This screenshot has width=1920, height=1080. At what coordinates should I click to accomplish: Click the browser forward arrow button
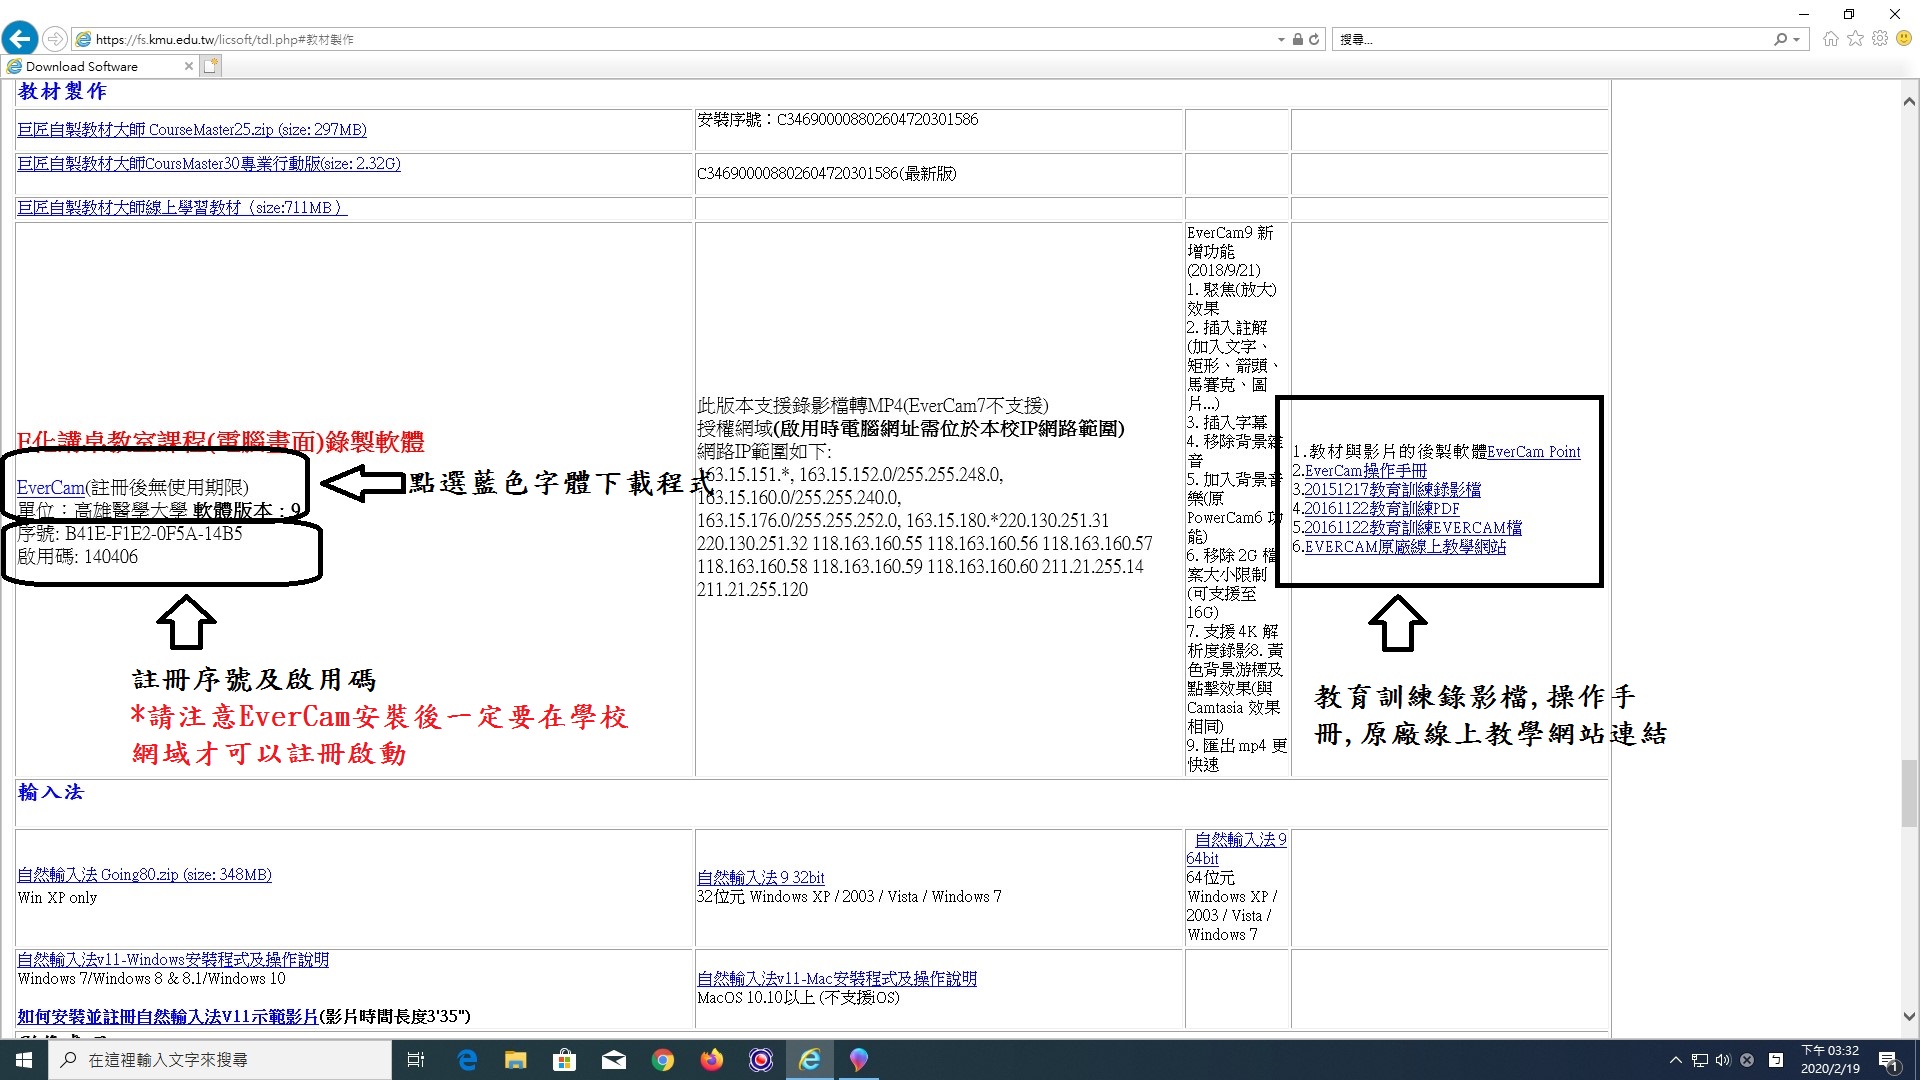(55, 39)
